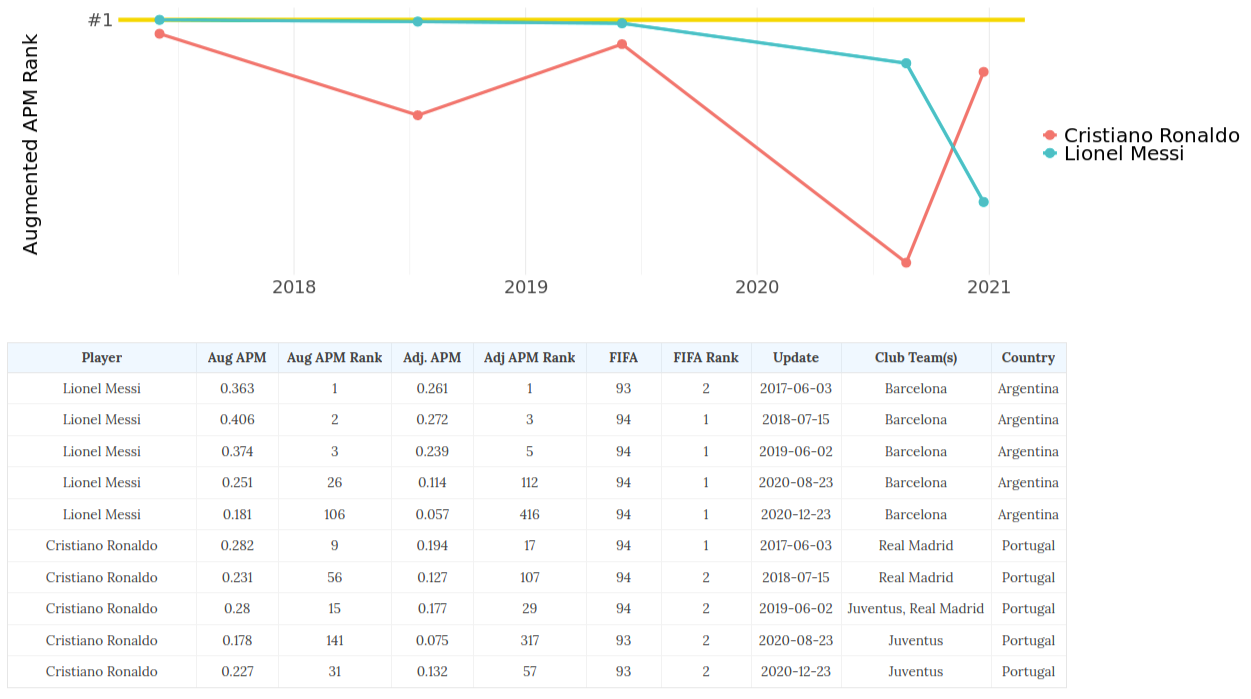1251x699 pixels.
Task: Select the Aug APM Rank cell showing 141
Action: (334, 640)
